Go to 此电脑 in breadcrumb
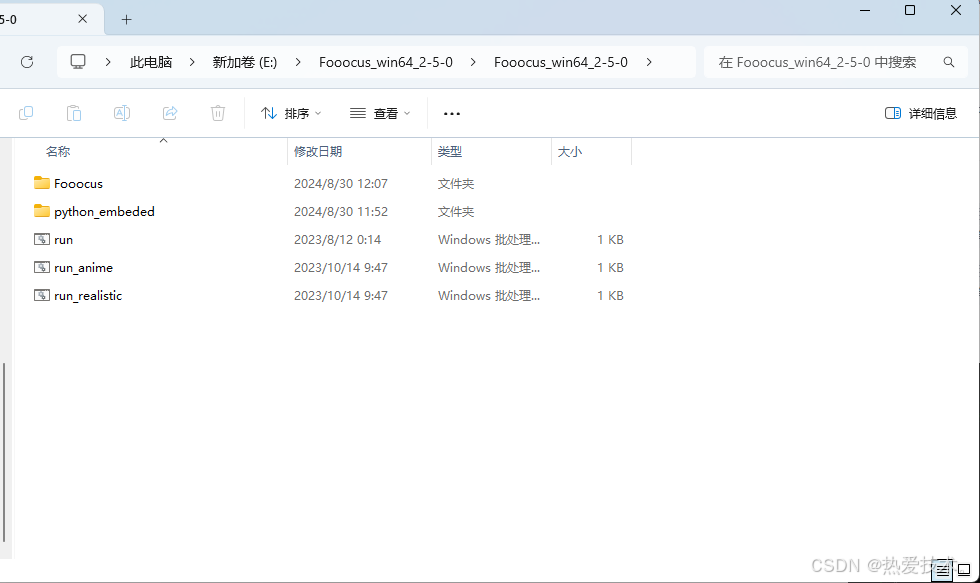The image size is (980, 583). [x=151, y=62]
